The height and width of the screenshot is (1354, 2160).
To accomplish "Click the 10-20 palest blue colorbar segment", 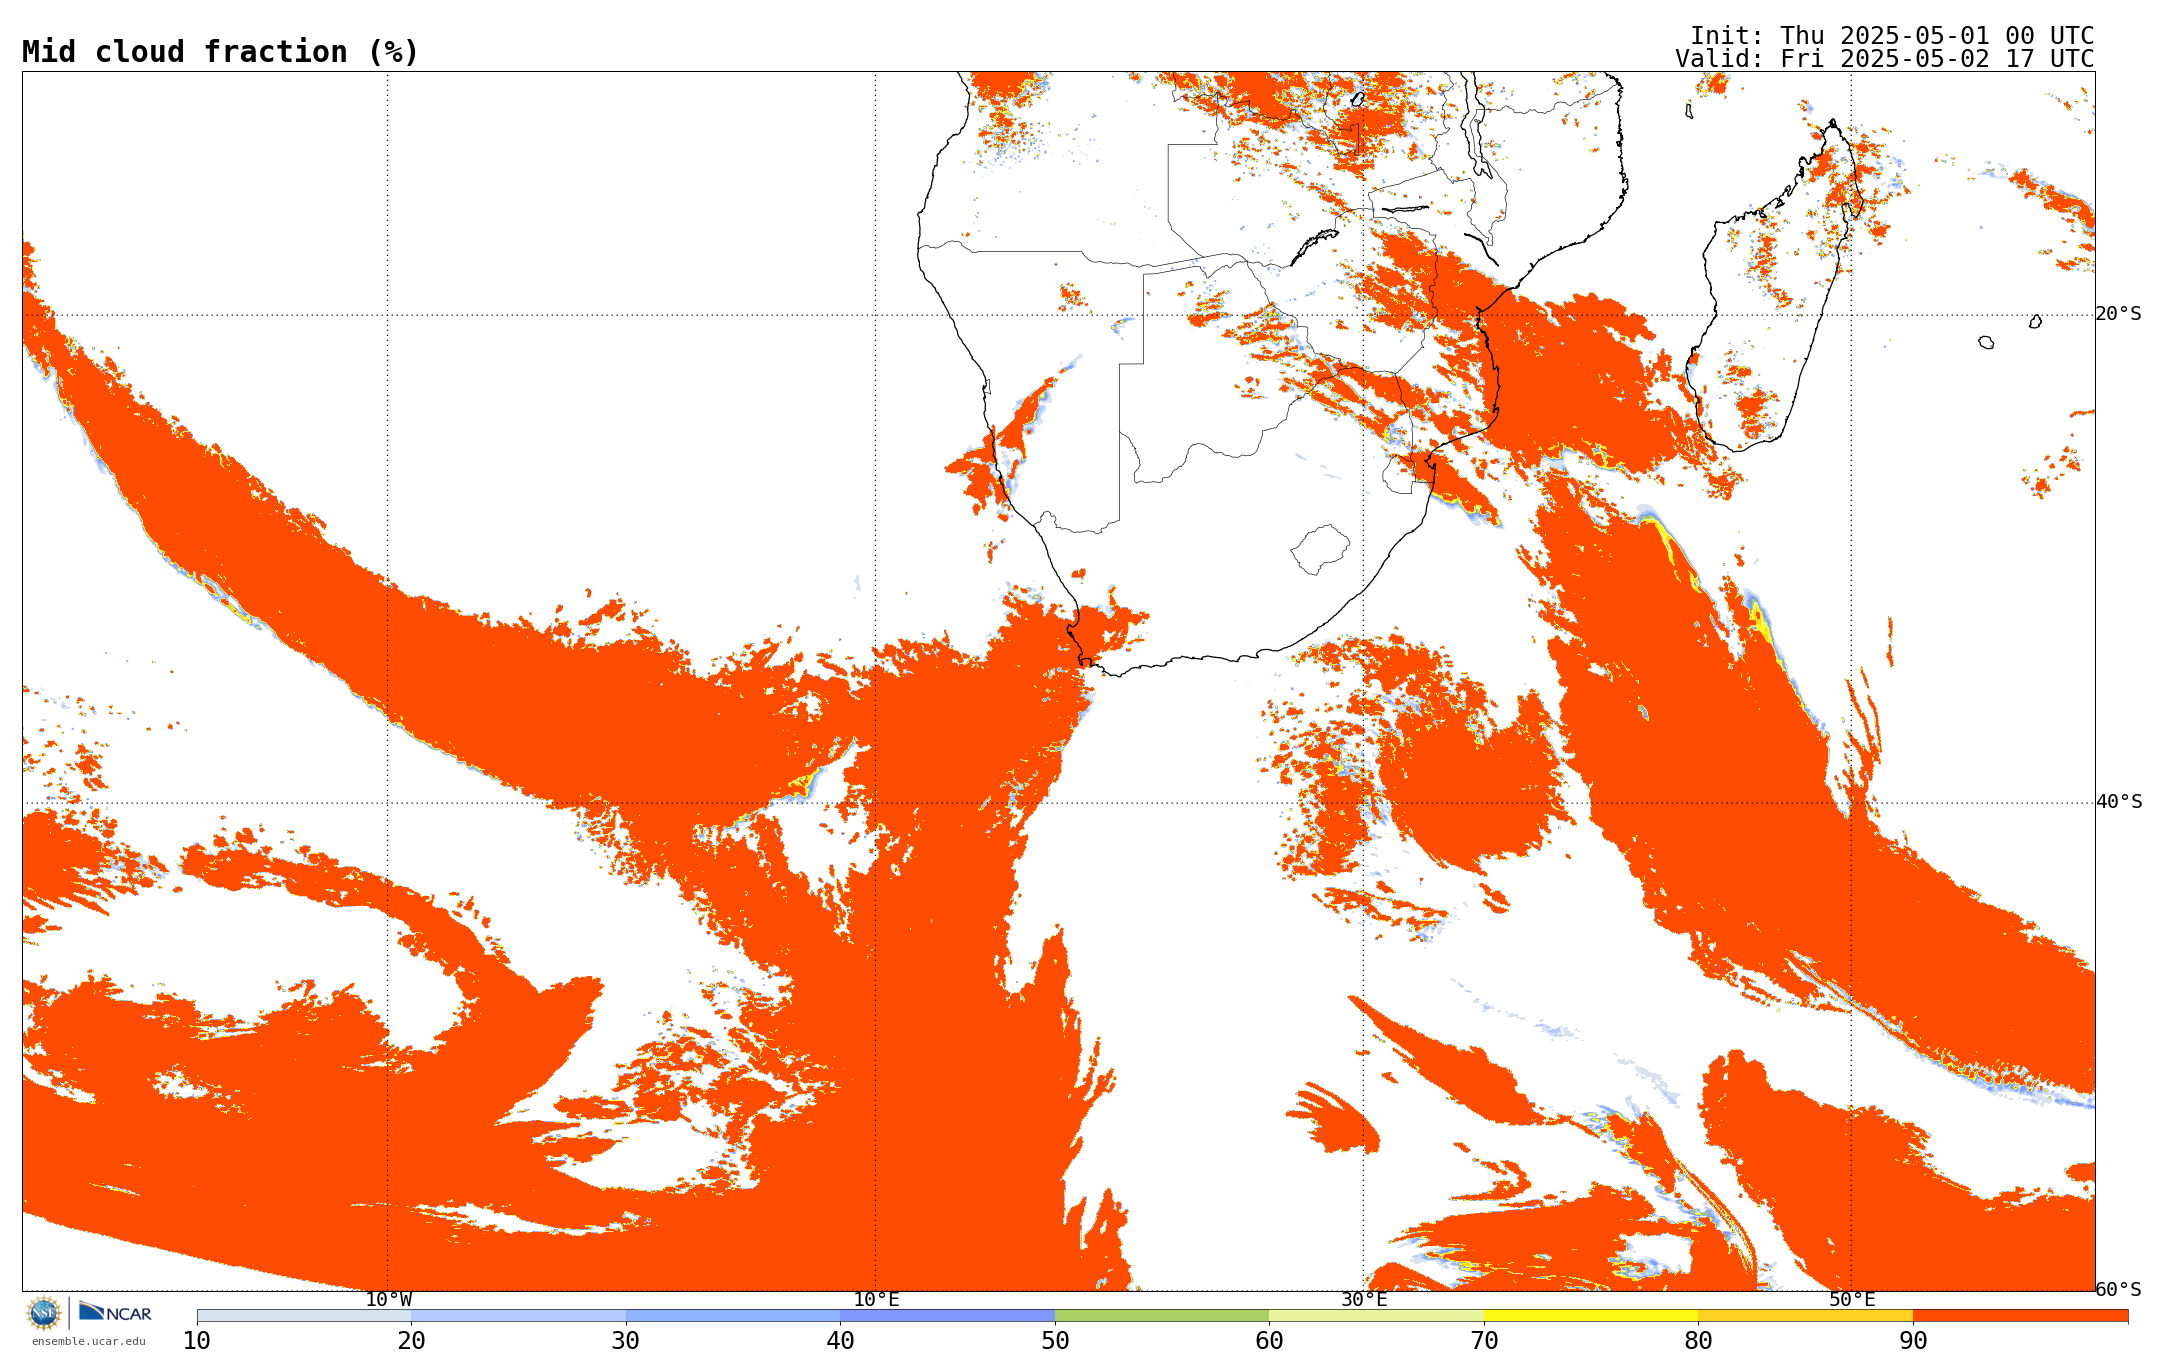I will (x=304, y=1316).
